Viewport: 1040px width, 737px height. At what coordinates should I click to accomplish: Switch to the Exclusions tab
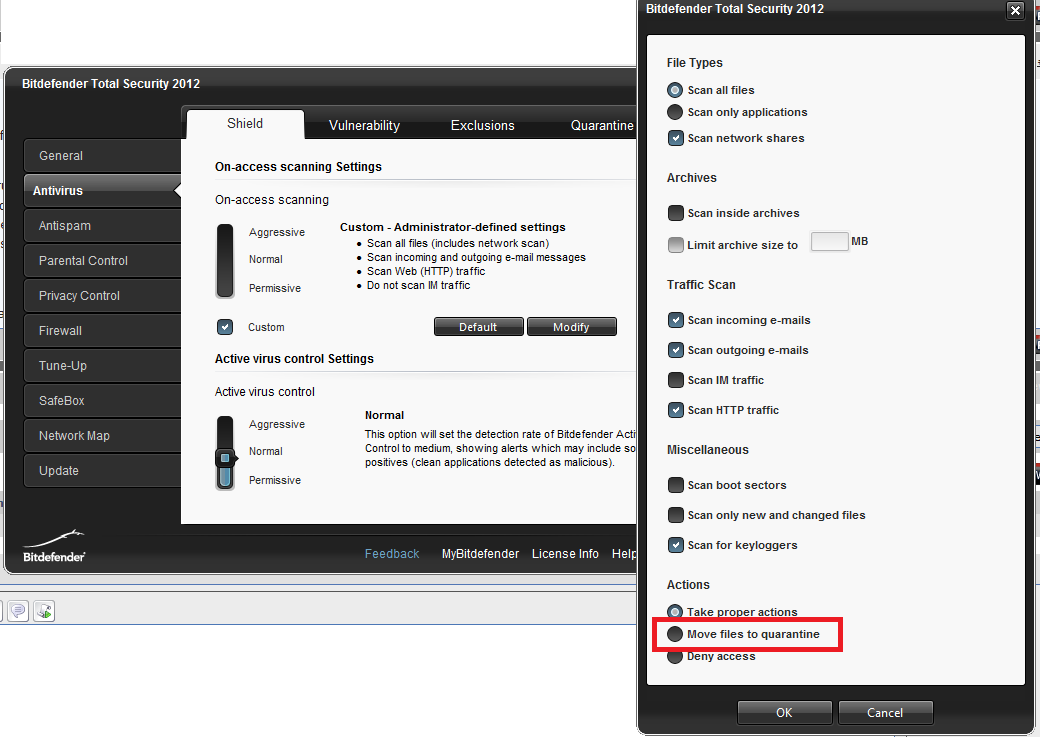pos(482,125)
